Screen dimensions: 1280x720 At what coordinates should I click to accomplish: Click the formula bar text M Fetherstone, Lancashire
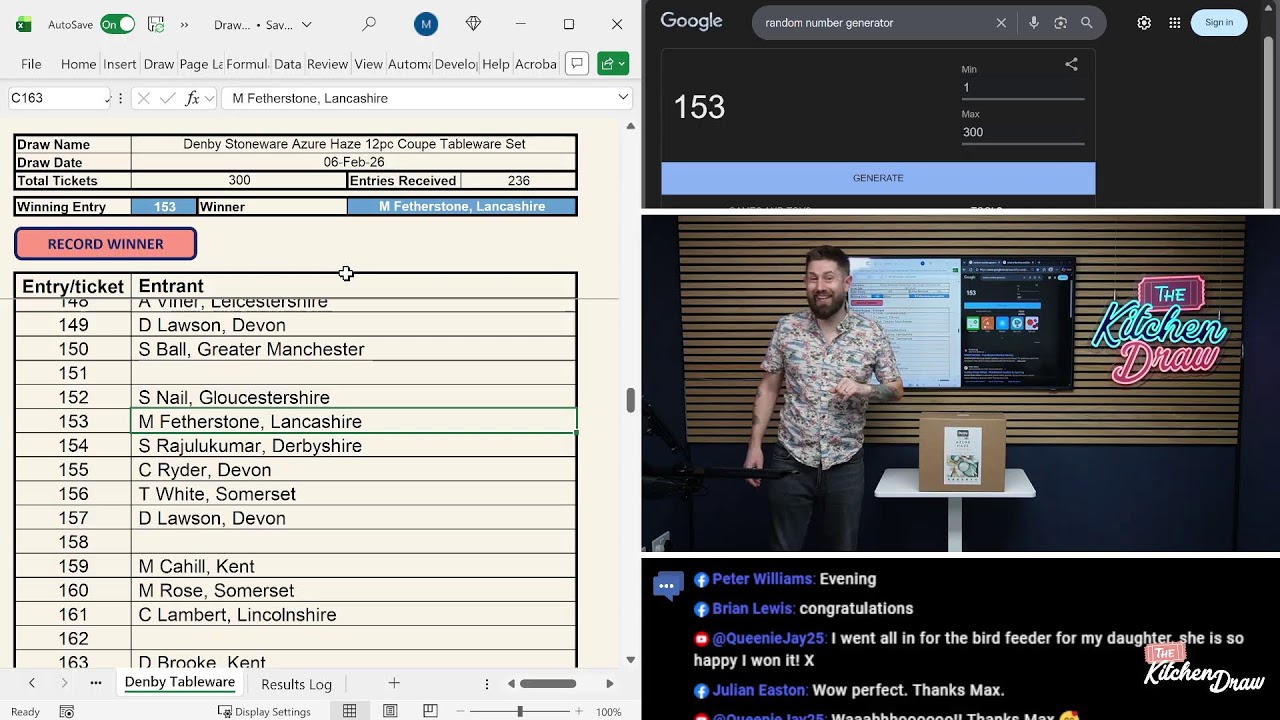310,98
